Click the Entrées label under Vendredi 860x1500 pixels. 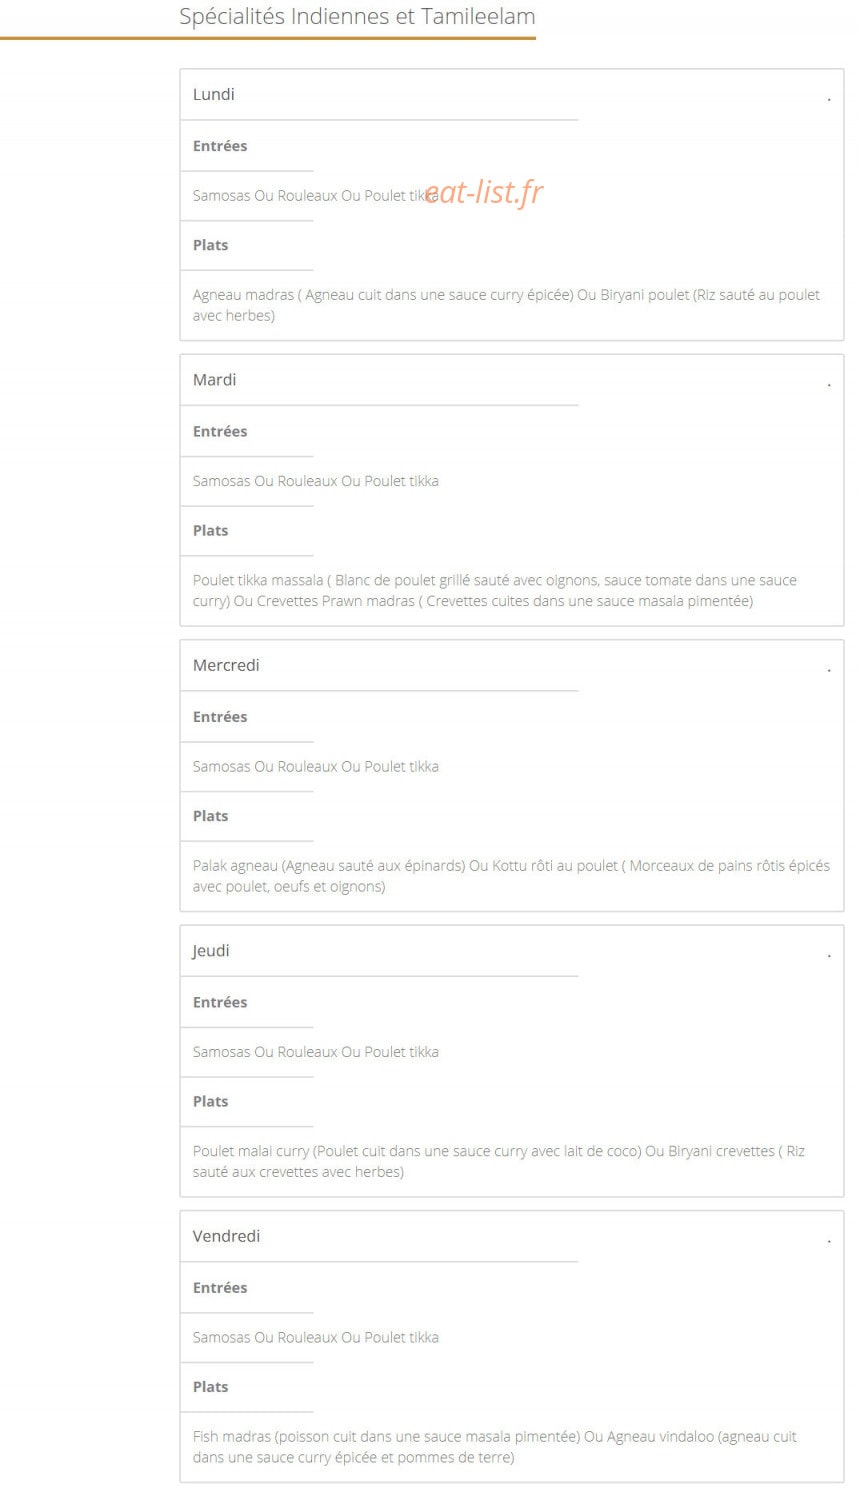(x=220, y=1288)
